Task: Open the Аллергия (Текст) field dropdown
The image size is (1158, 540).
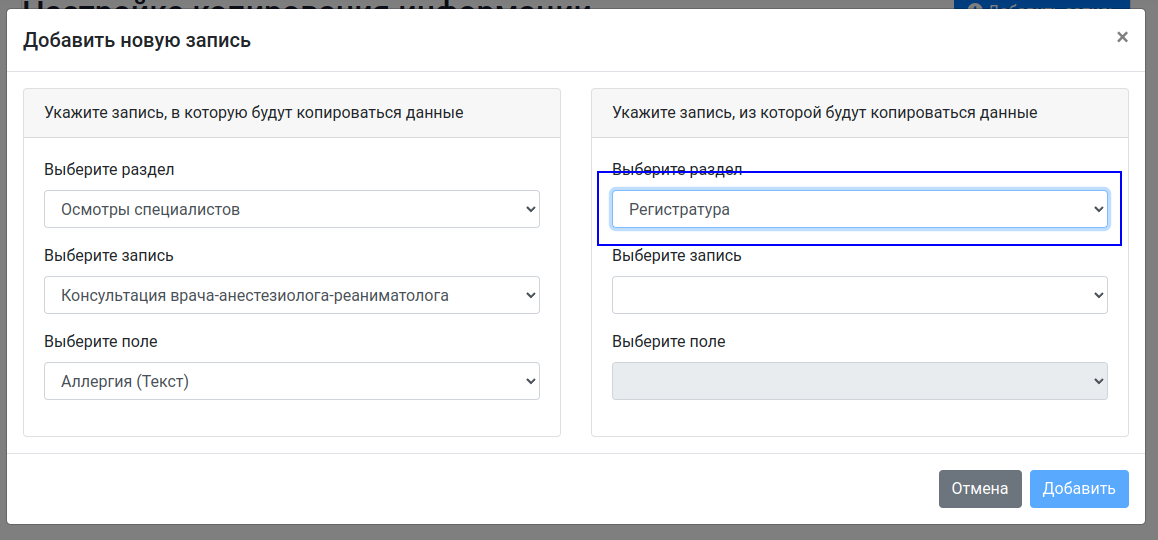Action: [291, 381]
